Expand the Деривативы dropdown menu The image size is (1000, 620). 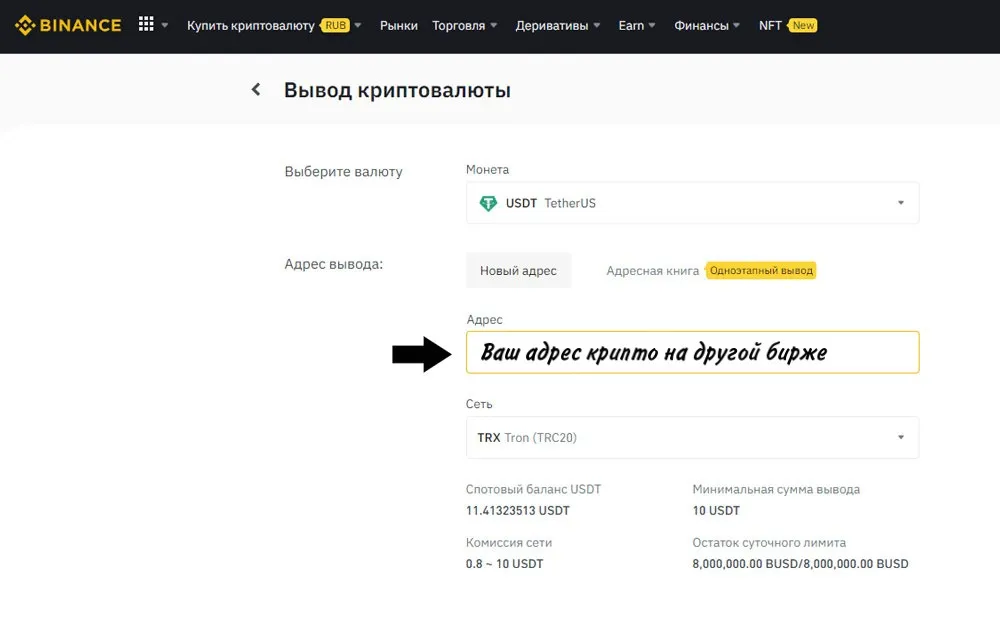[553, 25]
